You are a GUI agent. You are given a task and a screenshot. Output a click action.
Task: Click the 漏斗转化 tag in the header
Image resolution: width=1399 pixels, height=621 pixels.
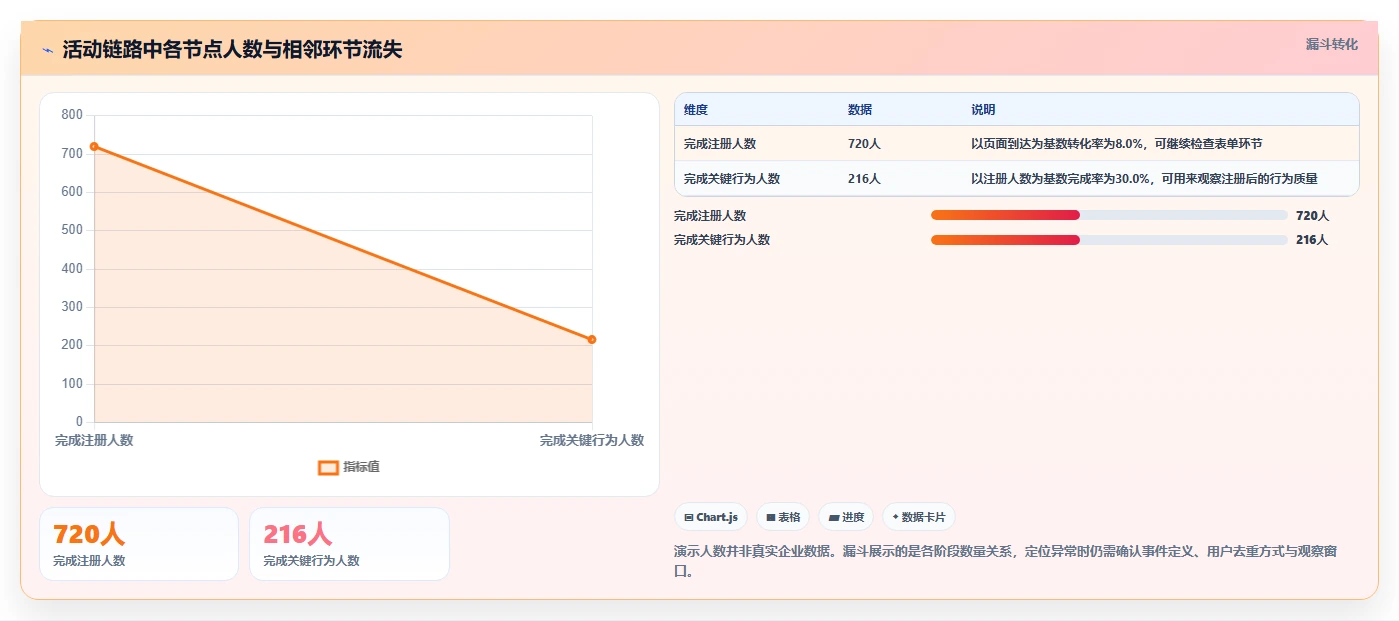tap(1331, 44)
